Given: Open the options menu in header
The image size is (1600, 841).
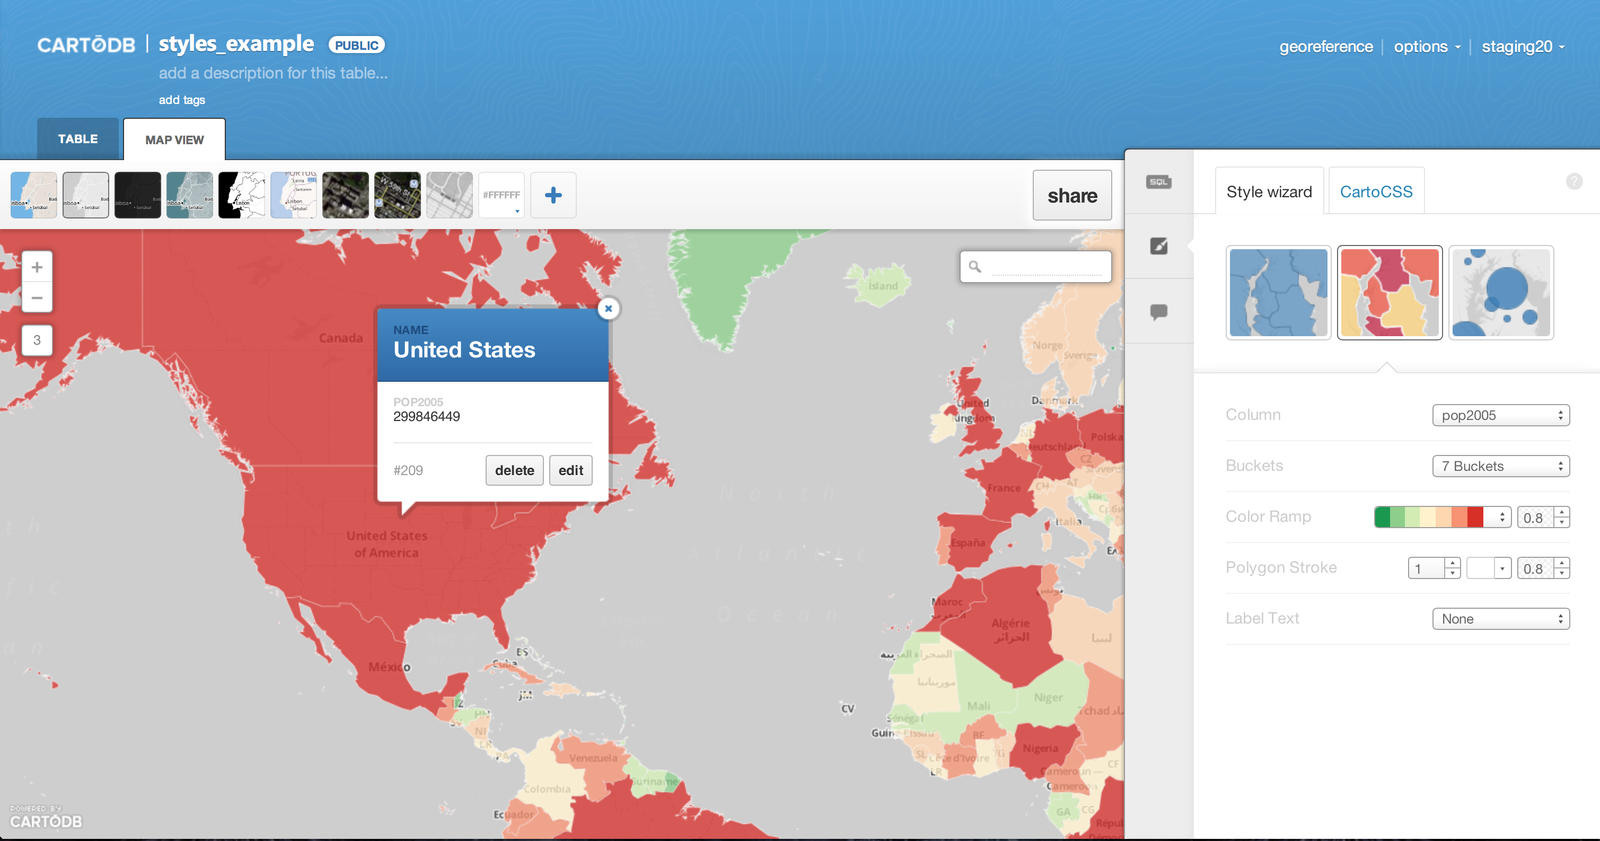Looking at the screenshot, I should (x=1427, y=46).
